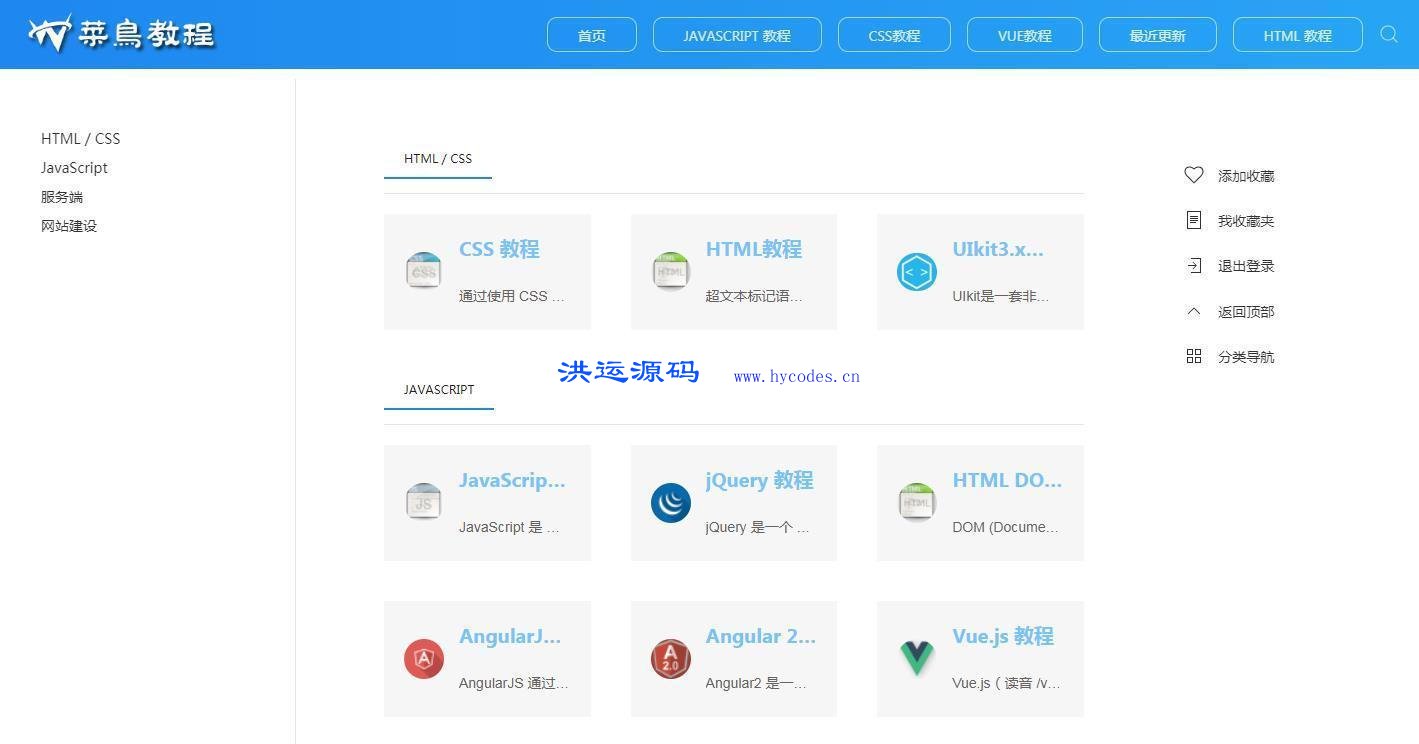Click description text 'AngularJS 通过...'
Screen dimensions: 1419x744
coord(514,683)
